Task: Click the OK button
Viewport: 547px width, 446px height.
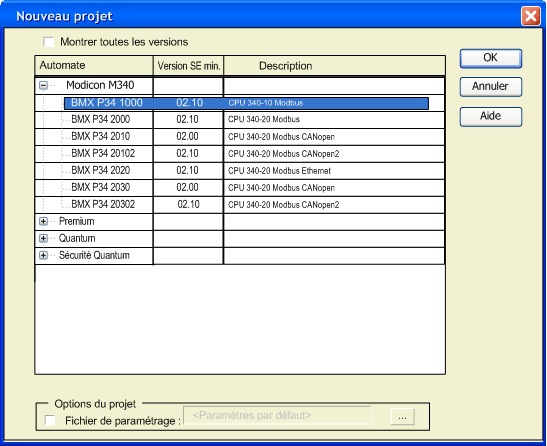Action: (490, 58)
